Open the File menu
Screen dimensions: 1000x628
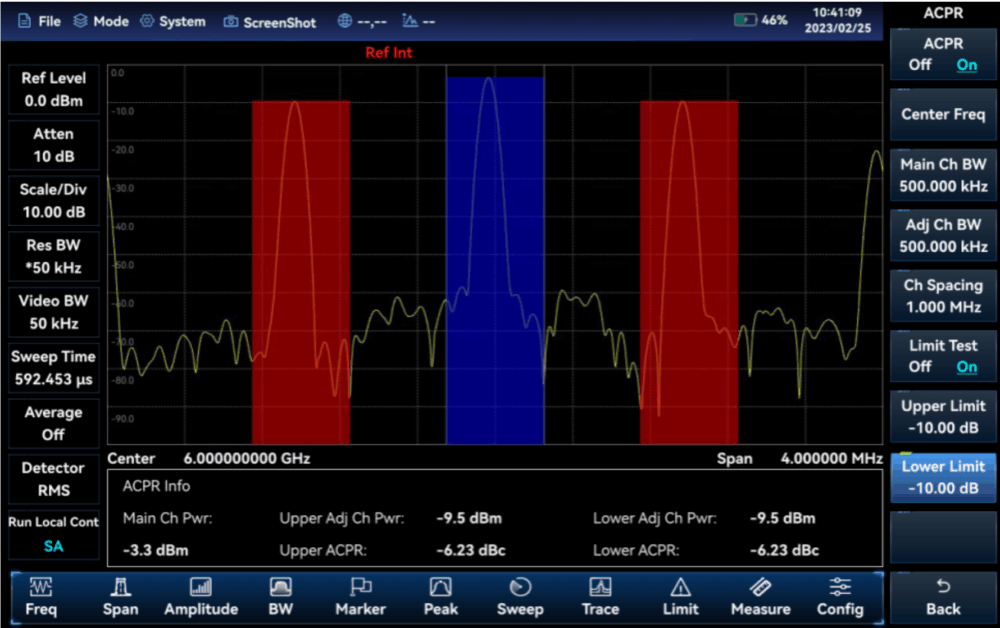click(39, 21)
